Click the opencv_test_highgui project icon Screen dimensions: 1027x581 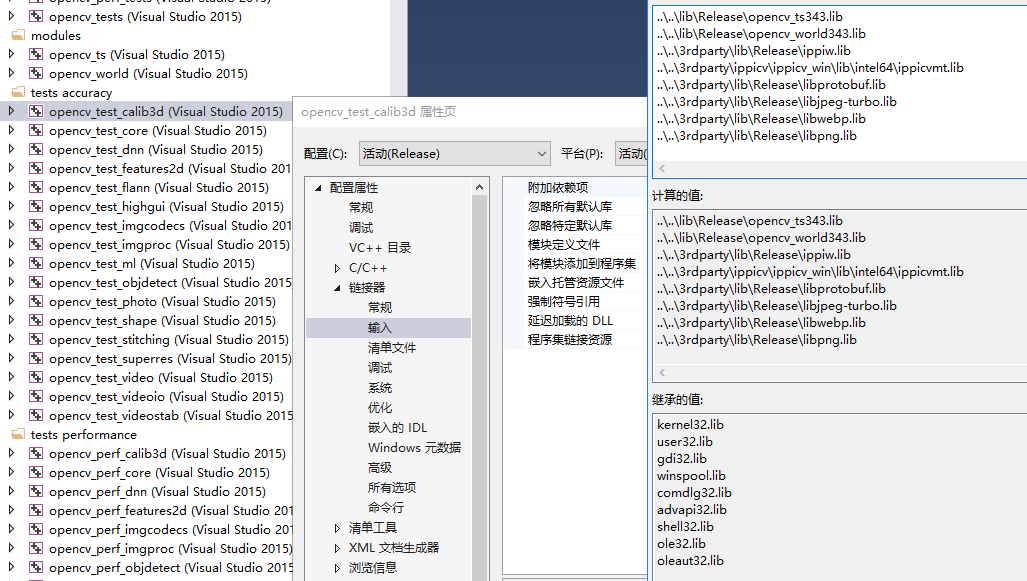[36, 206]
